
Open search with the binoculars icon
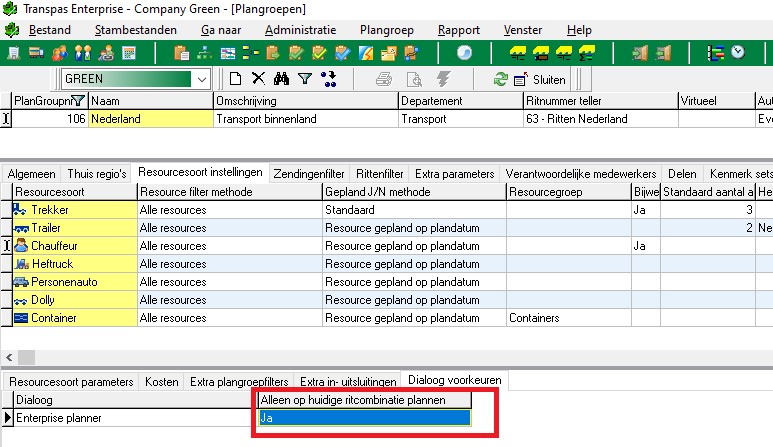281,78
